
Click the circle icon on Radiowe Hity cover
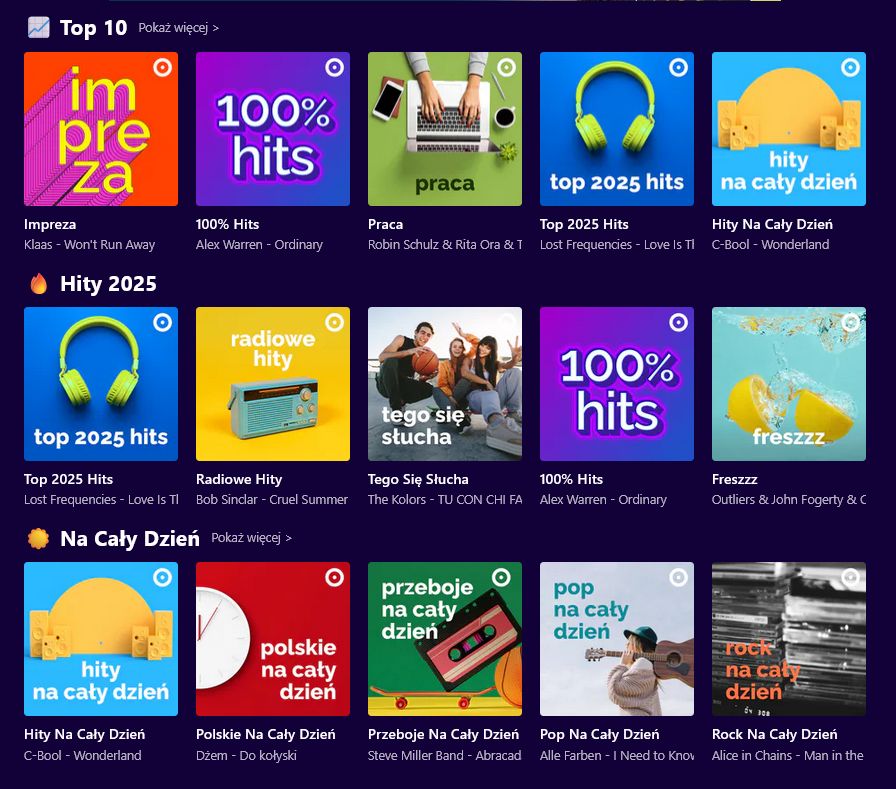[335, 322]
